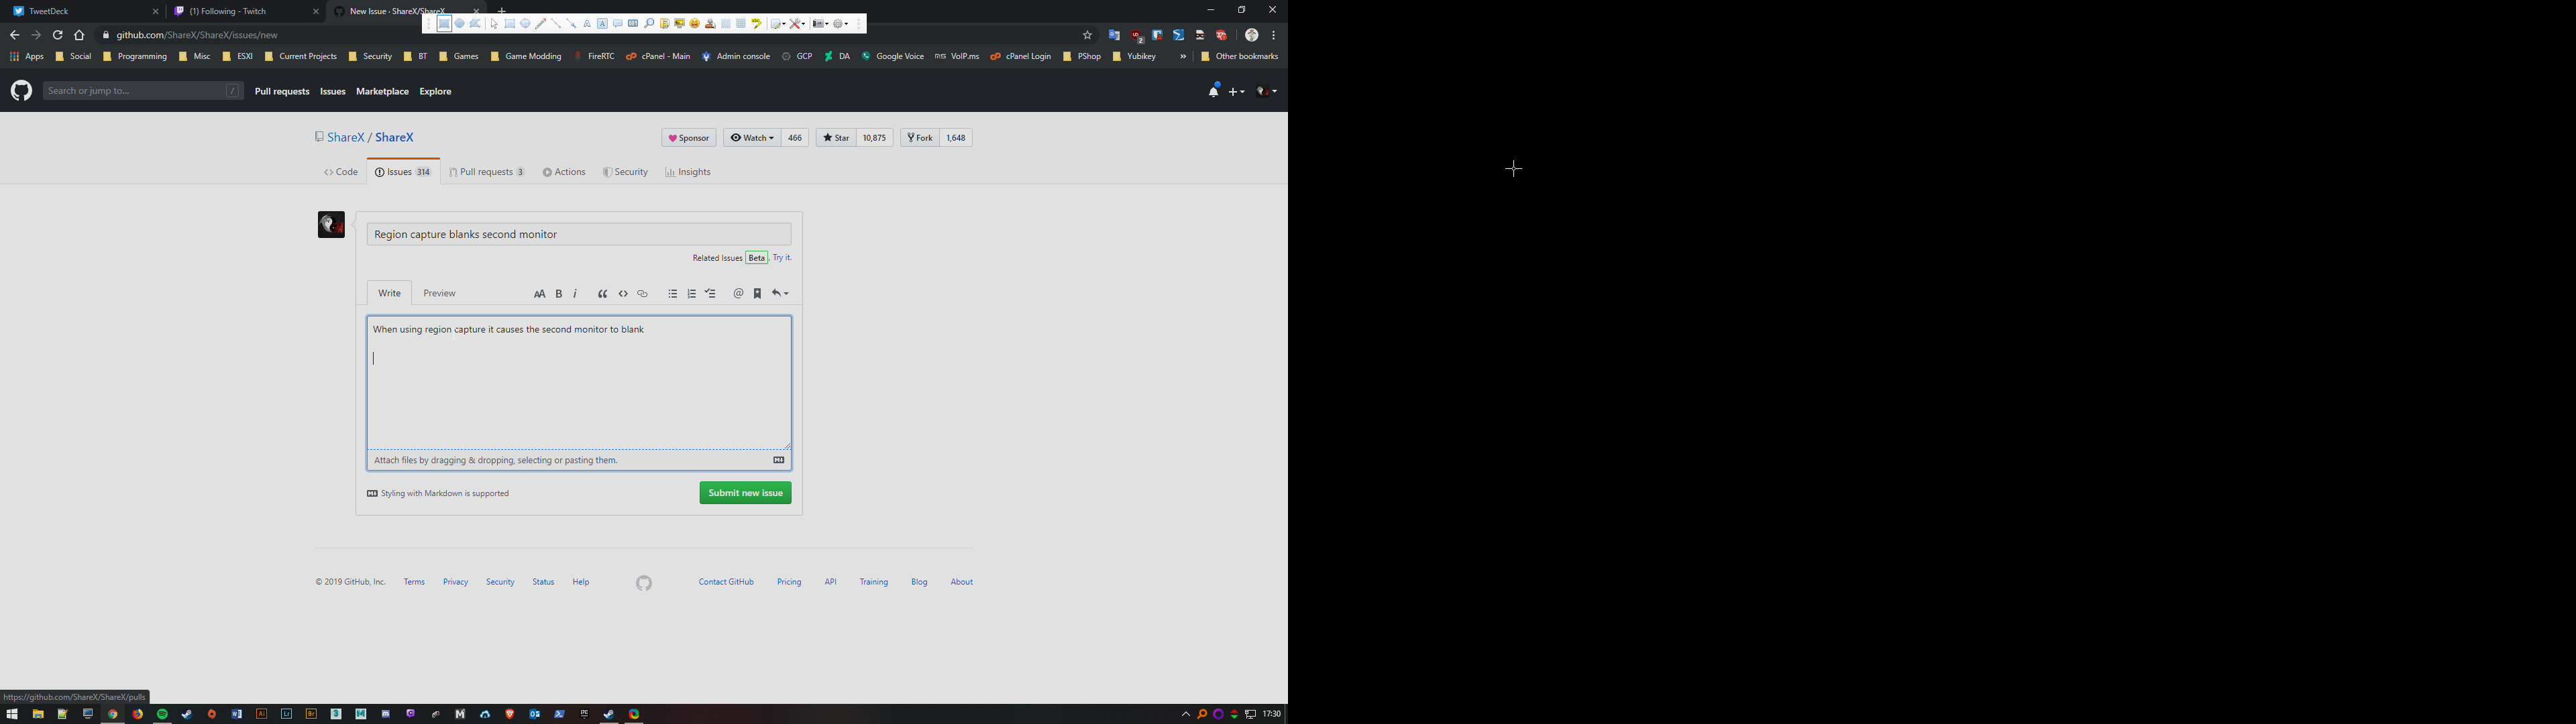Open the 'Try it.' related issues link
2576x724 pixels.
coord(782,258)
